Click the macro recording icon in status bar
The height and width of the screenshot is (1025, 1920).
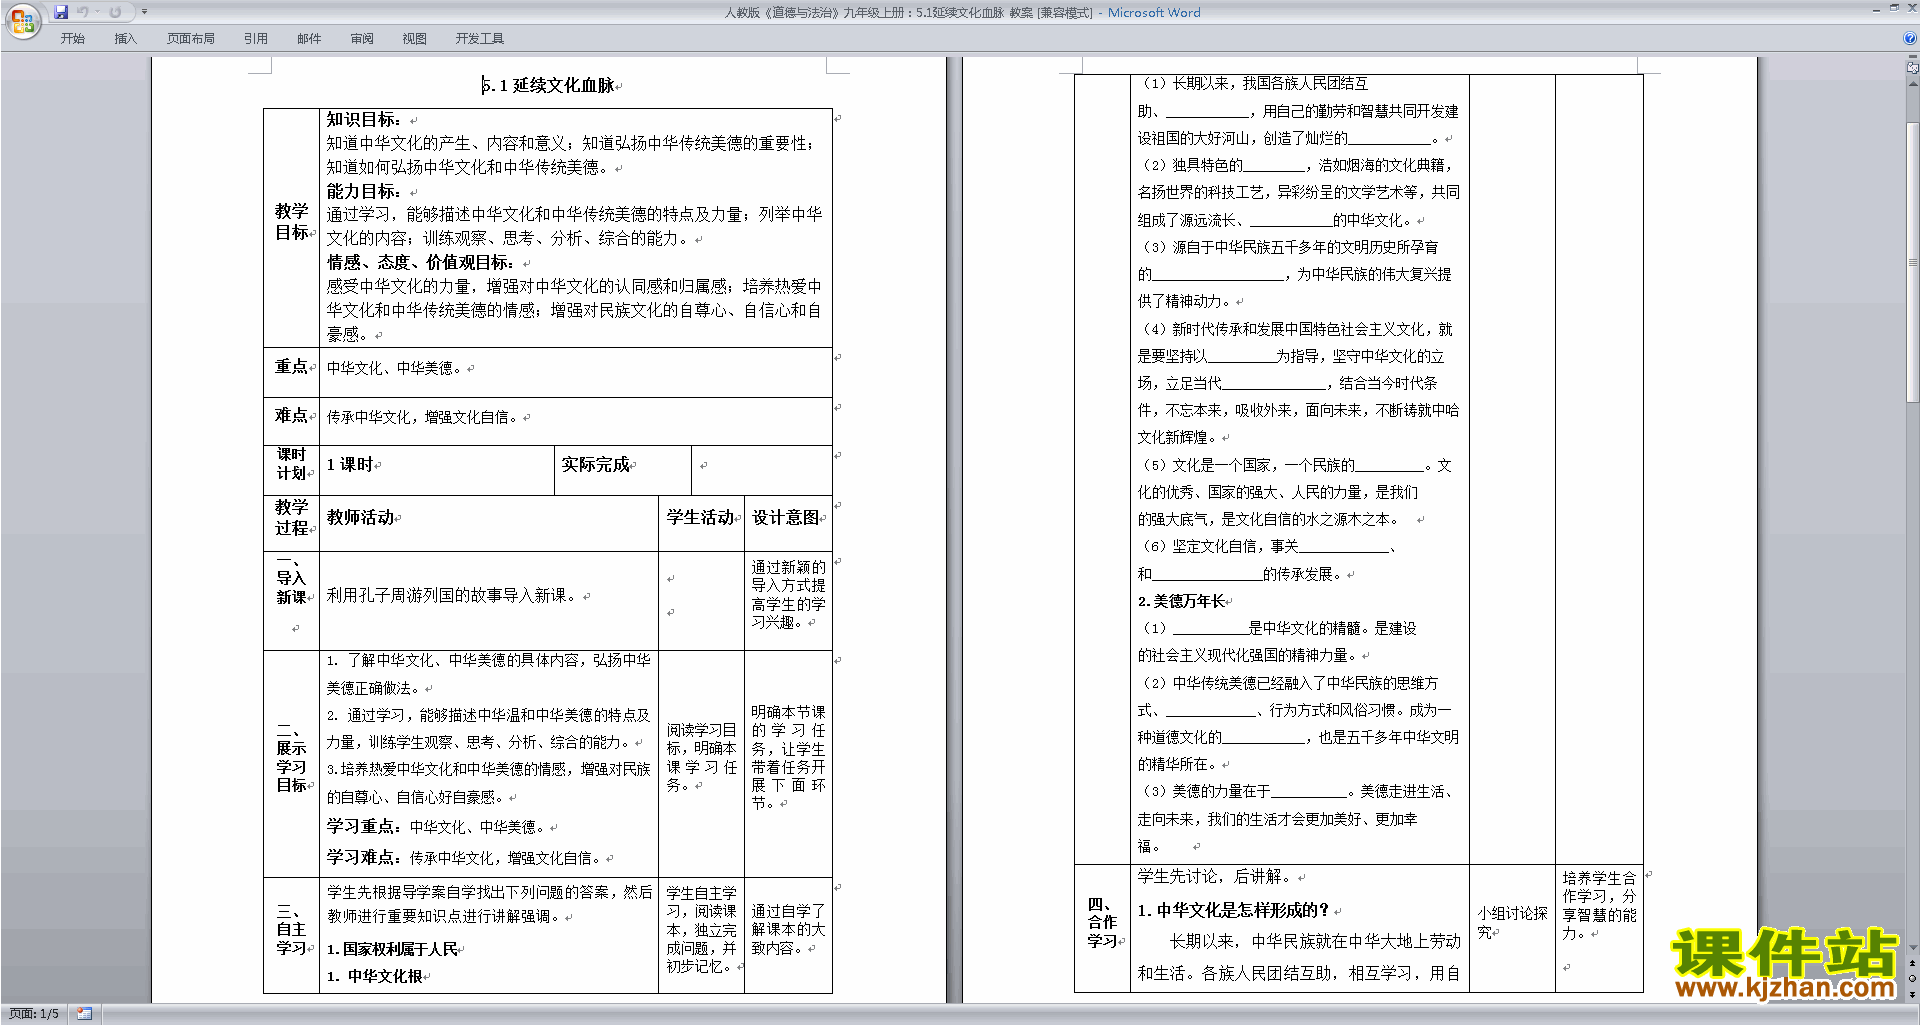click(84, 1014)
